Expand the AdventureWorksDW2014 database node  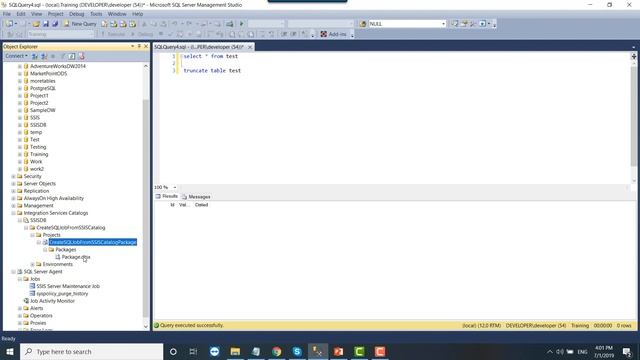[x=20, y=66]
